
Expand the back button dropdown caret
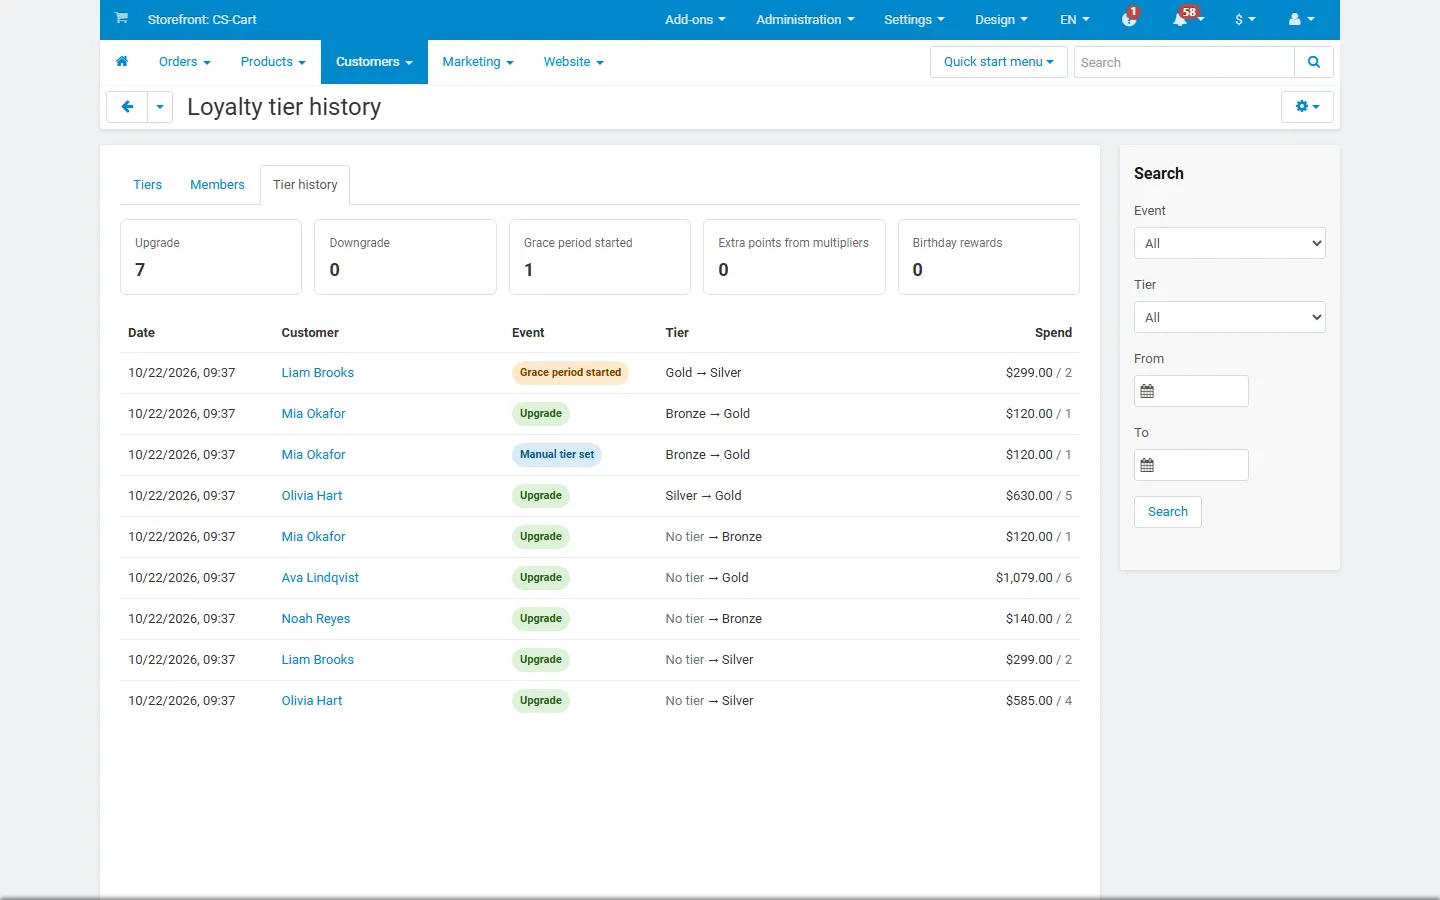point(160,107)
